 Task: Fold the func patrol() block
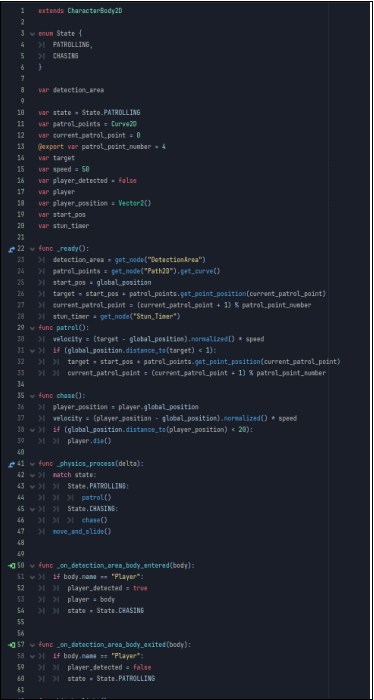tap(32, 328)
